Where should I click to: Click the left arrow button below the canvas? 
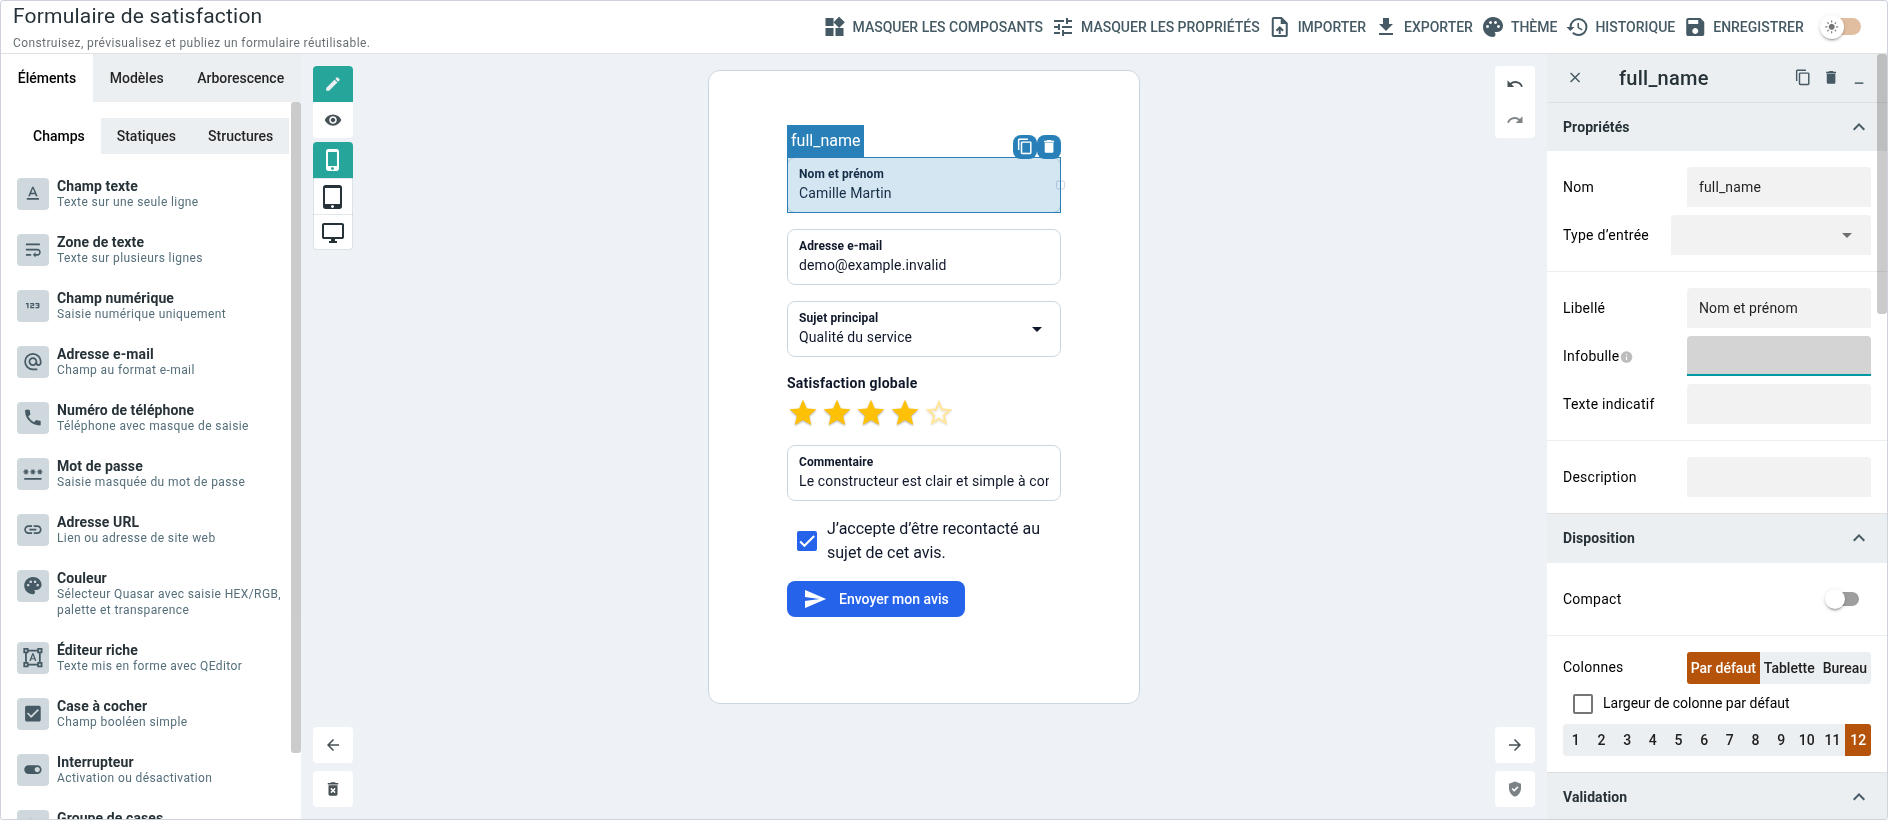pos(333,745)
